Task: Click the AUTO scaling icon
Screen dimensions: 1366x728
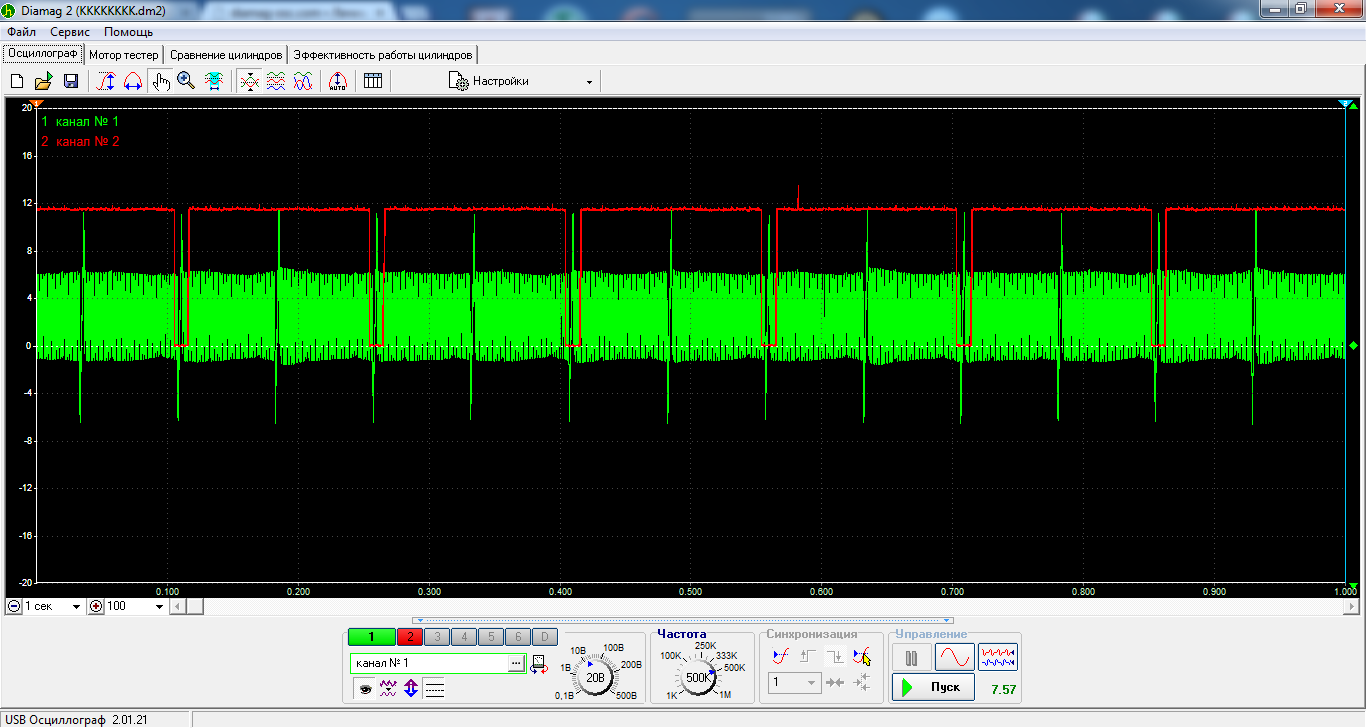Action: click(338, 82)
